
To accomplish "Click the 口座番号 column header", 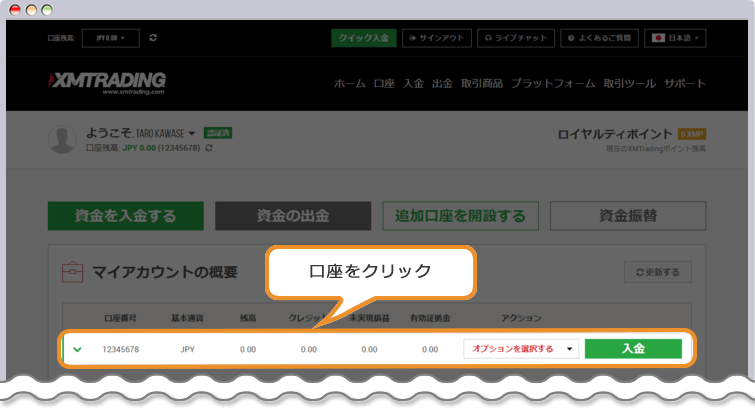I will point(120,318).
